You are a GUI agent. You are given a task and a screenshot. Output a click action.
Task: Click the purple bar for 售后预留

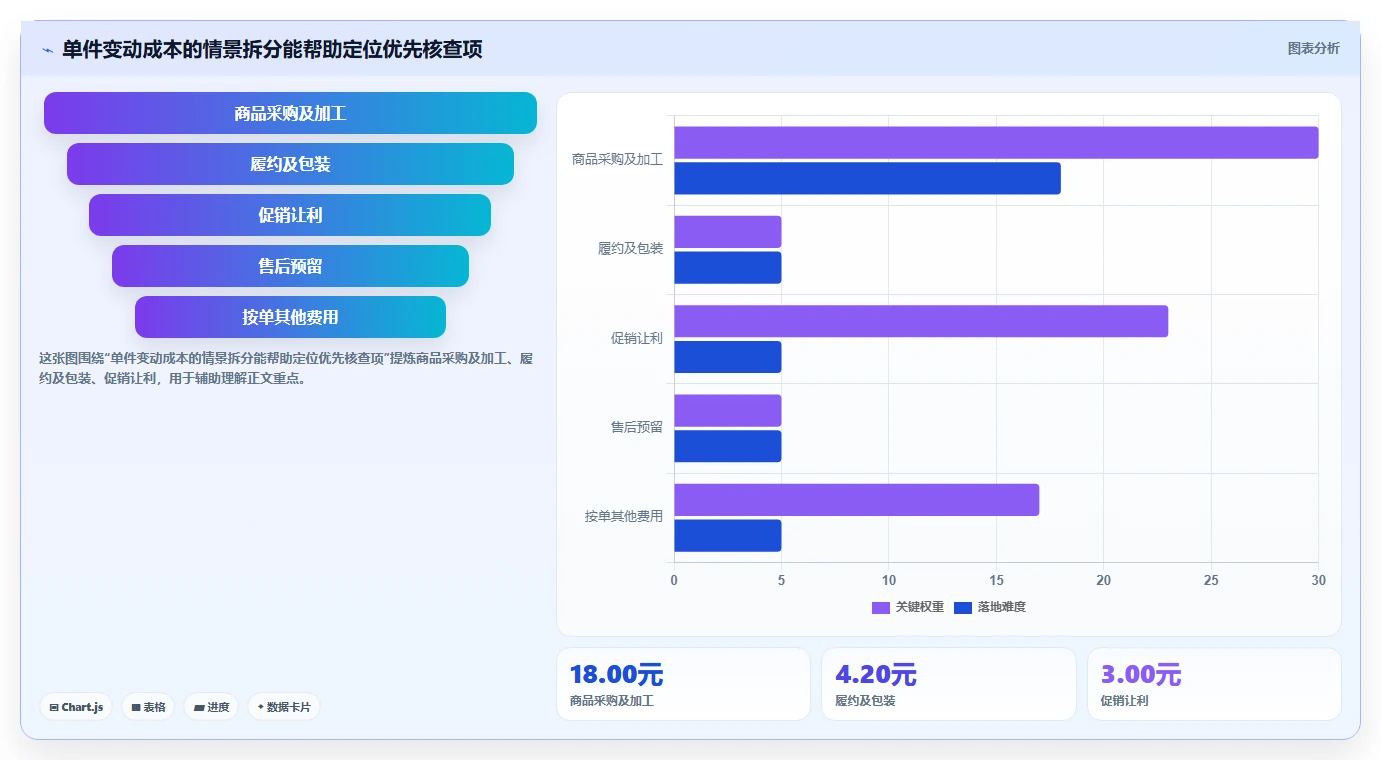pos(727,410)
